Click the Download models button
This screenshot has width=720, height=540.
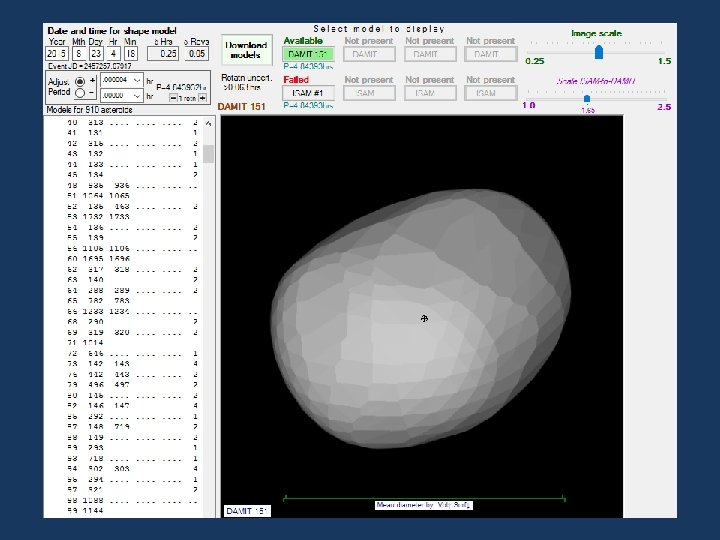[245, 49]
